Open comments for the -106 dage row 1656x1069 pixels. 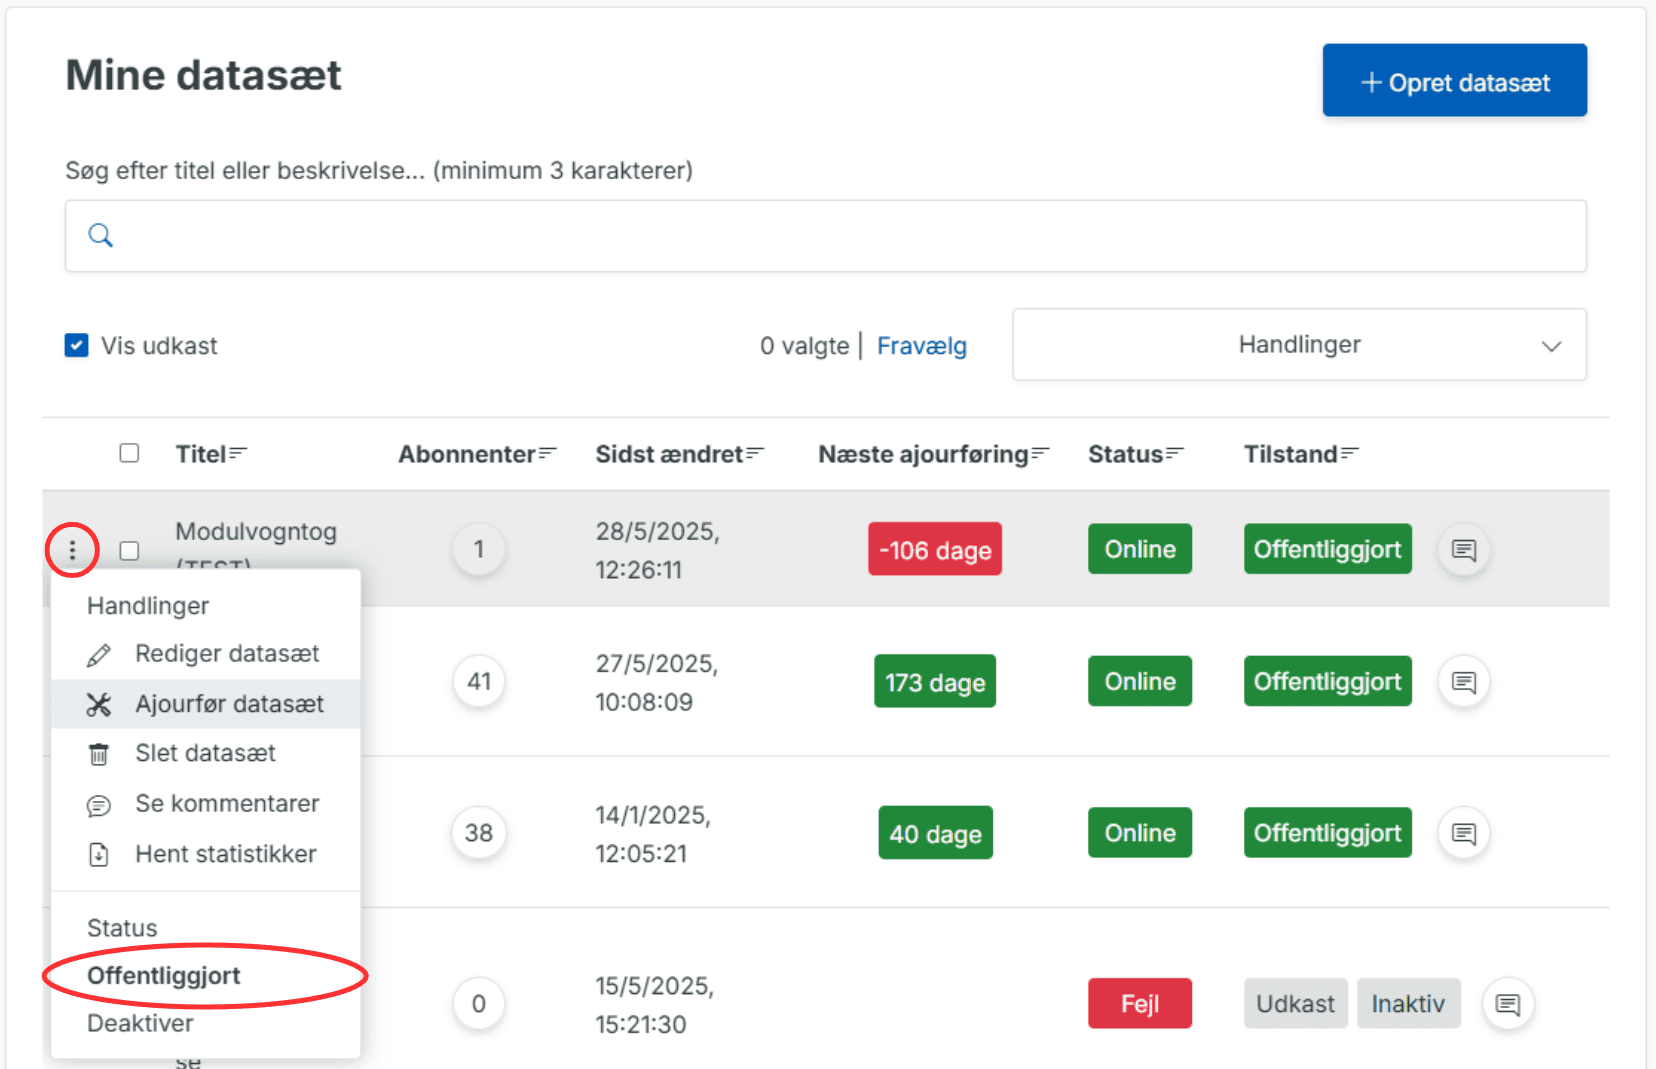click(1464, 550)
